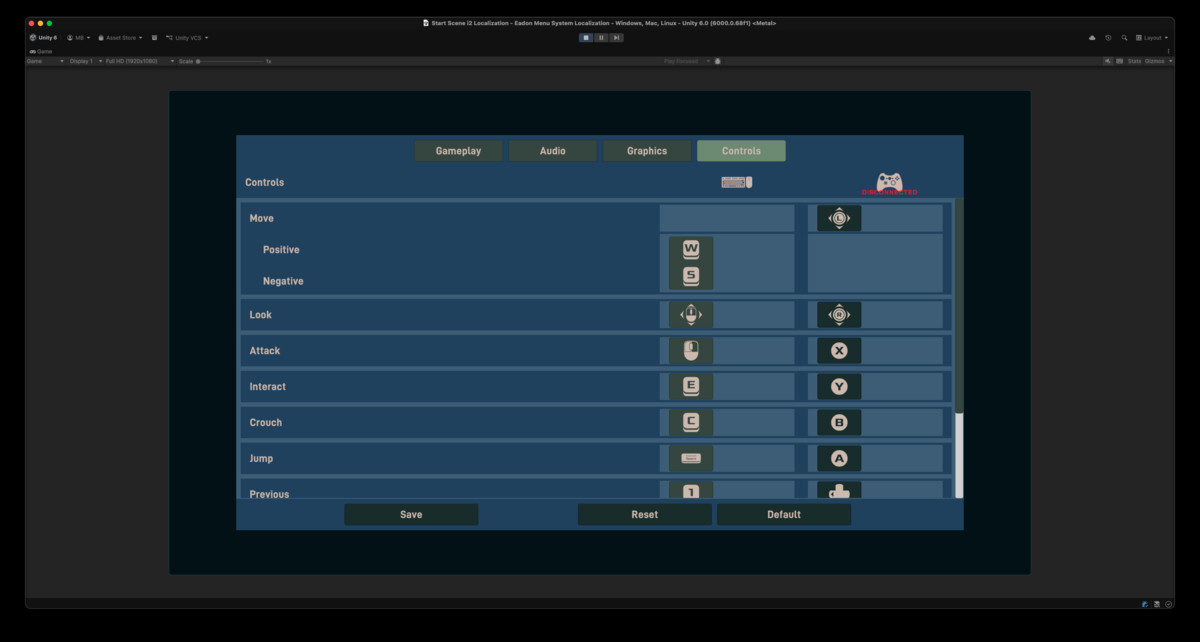Select the W key binding for Move Positive
Image resolution: width=1200 pixels, height=642 pixels.
coord(691,247)
